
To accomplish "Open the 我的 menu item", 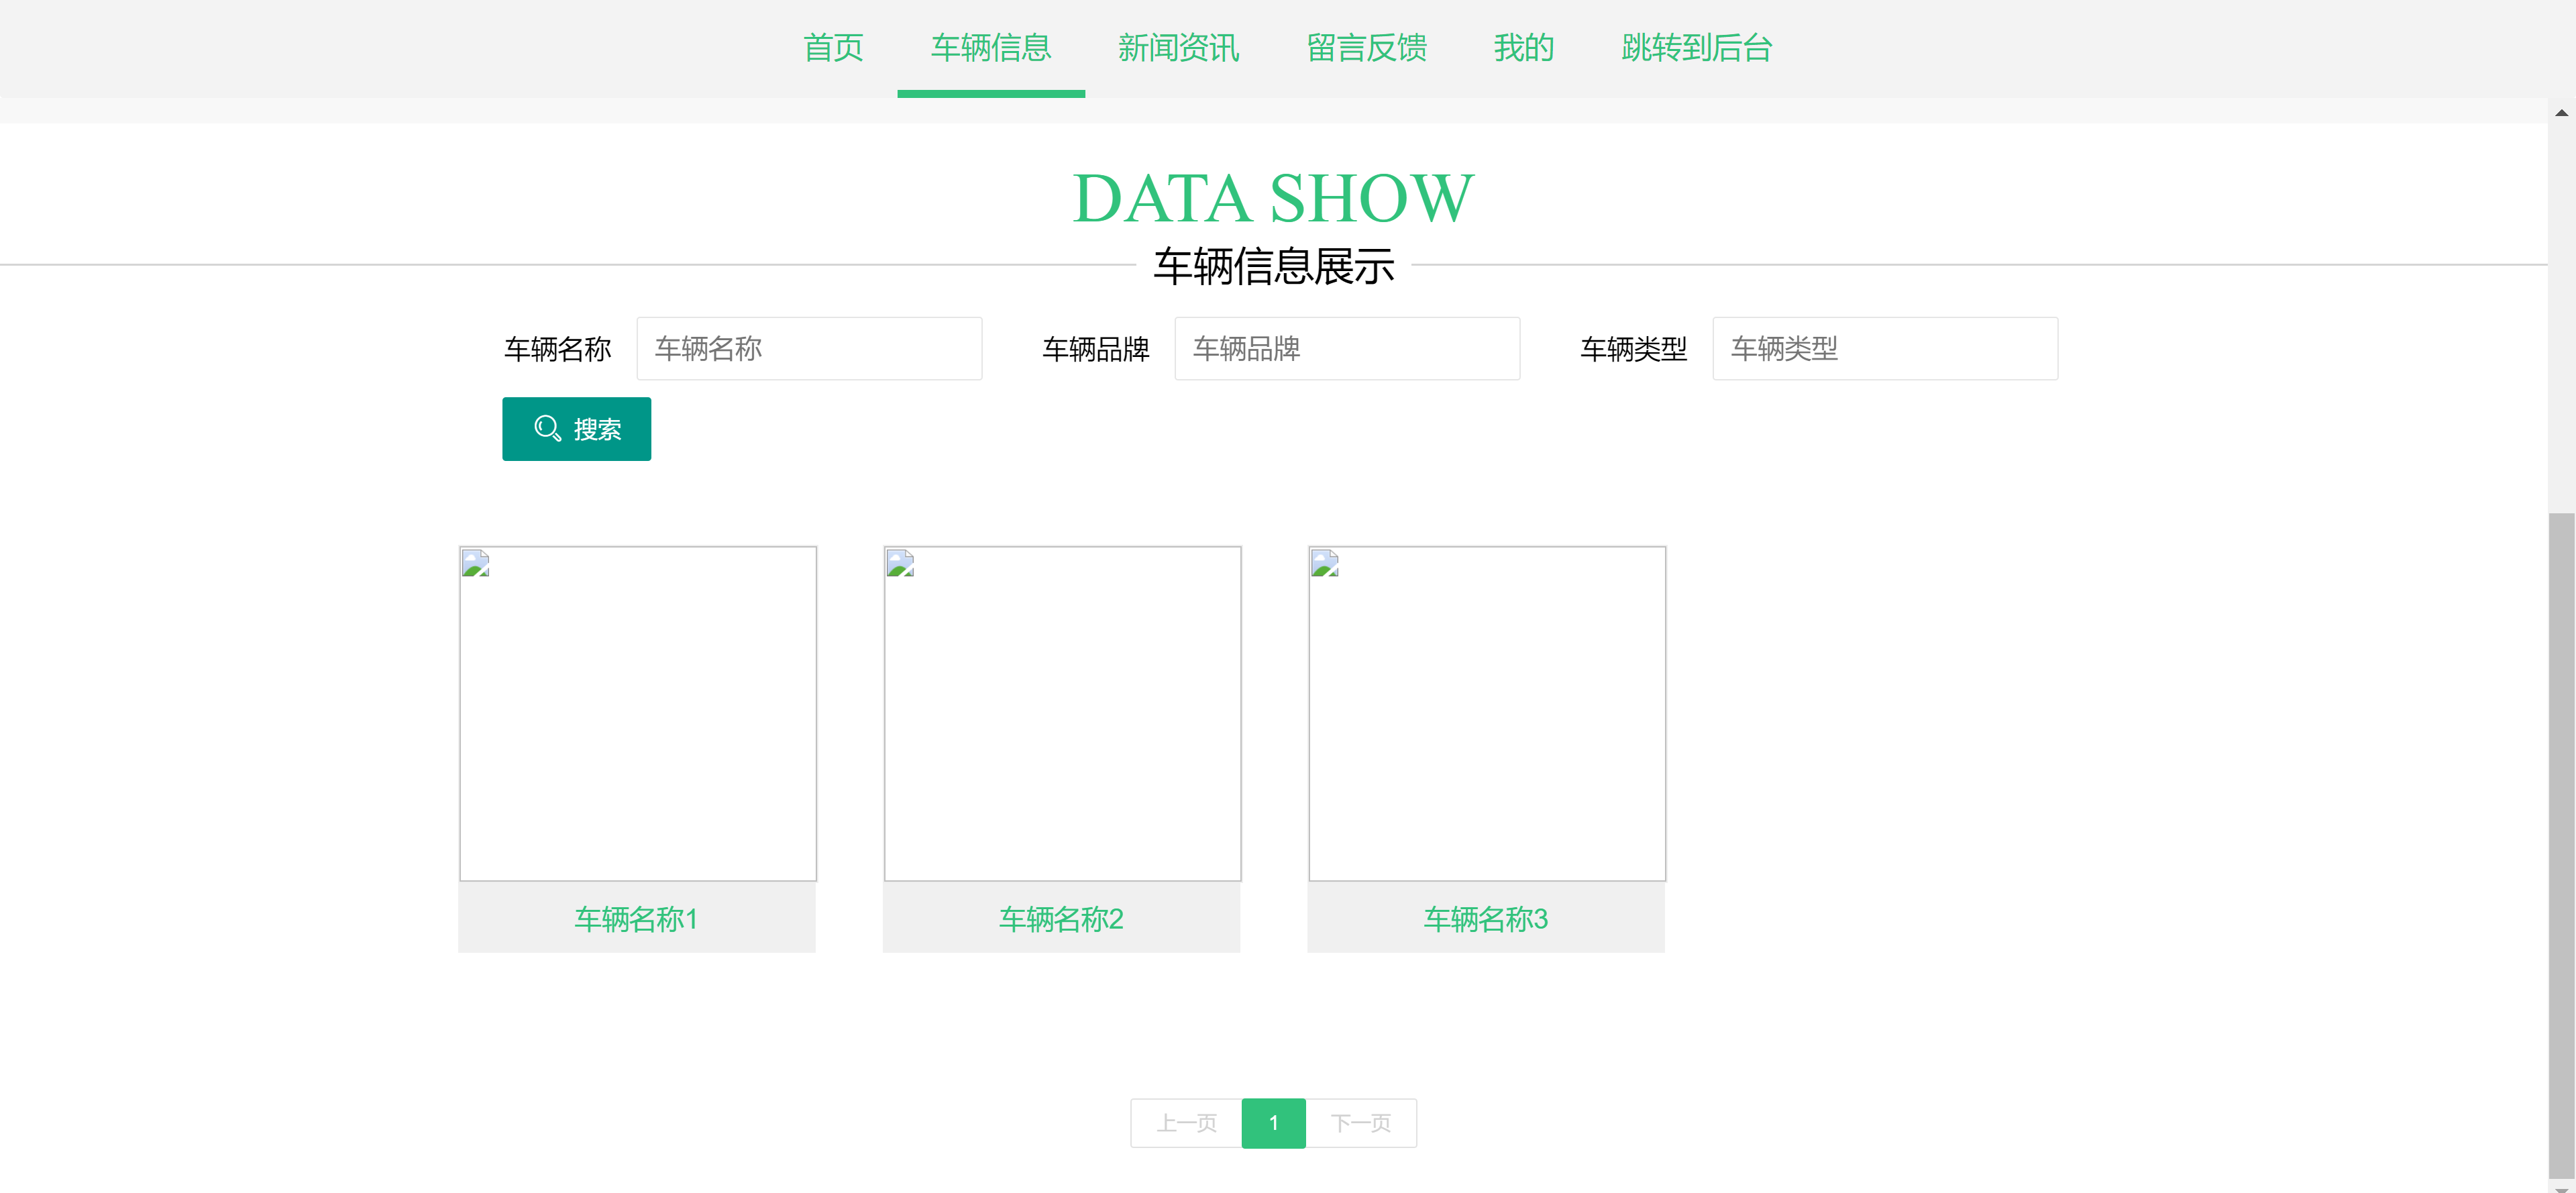I will [x=1523, y=47].
